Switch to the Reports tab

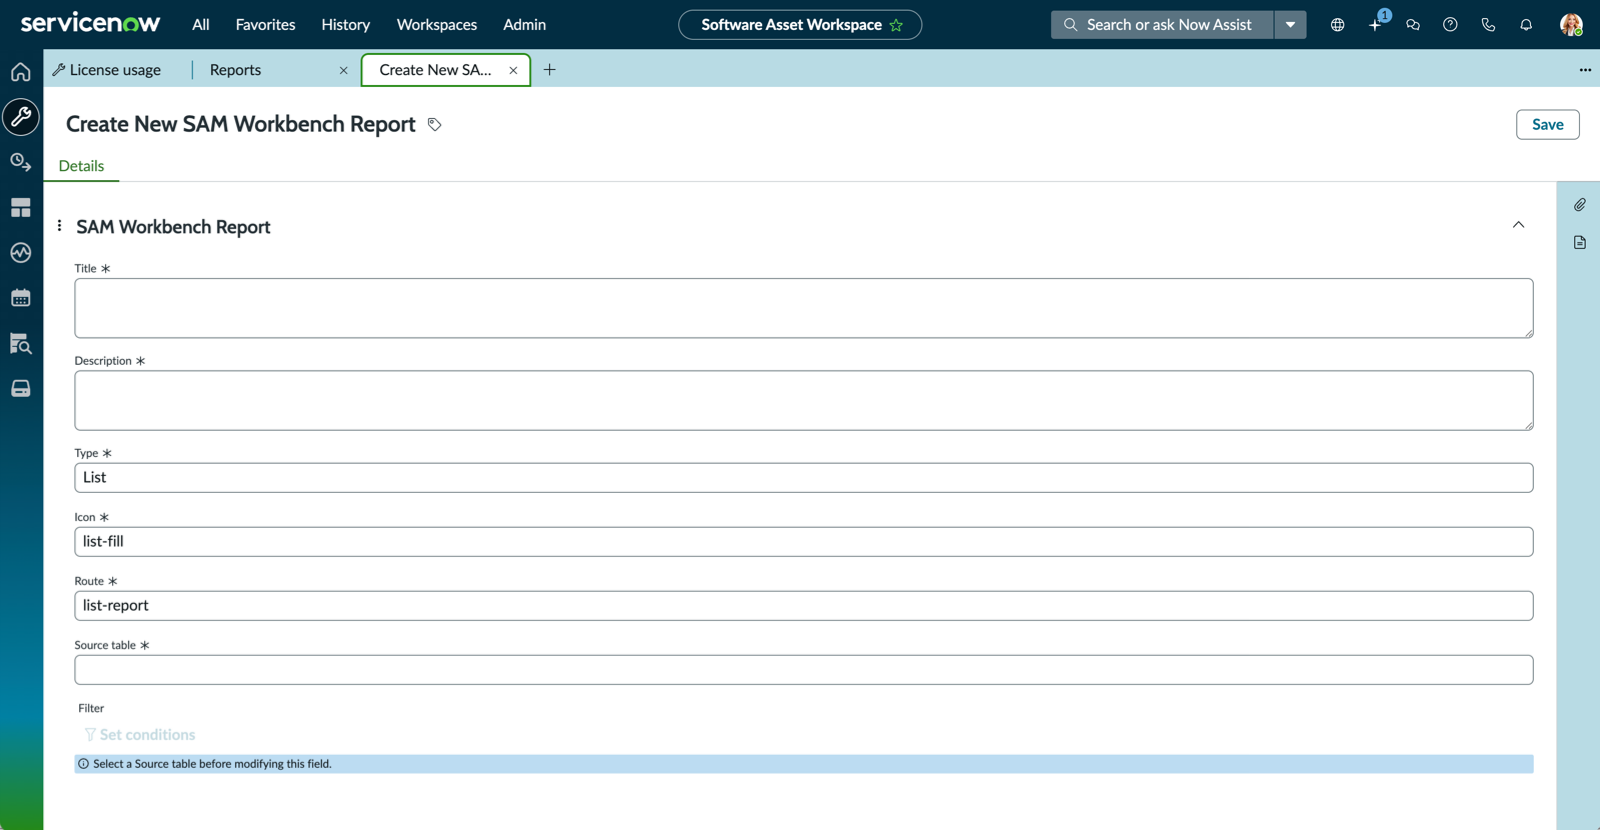235,70
